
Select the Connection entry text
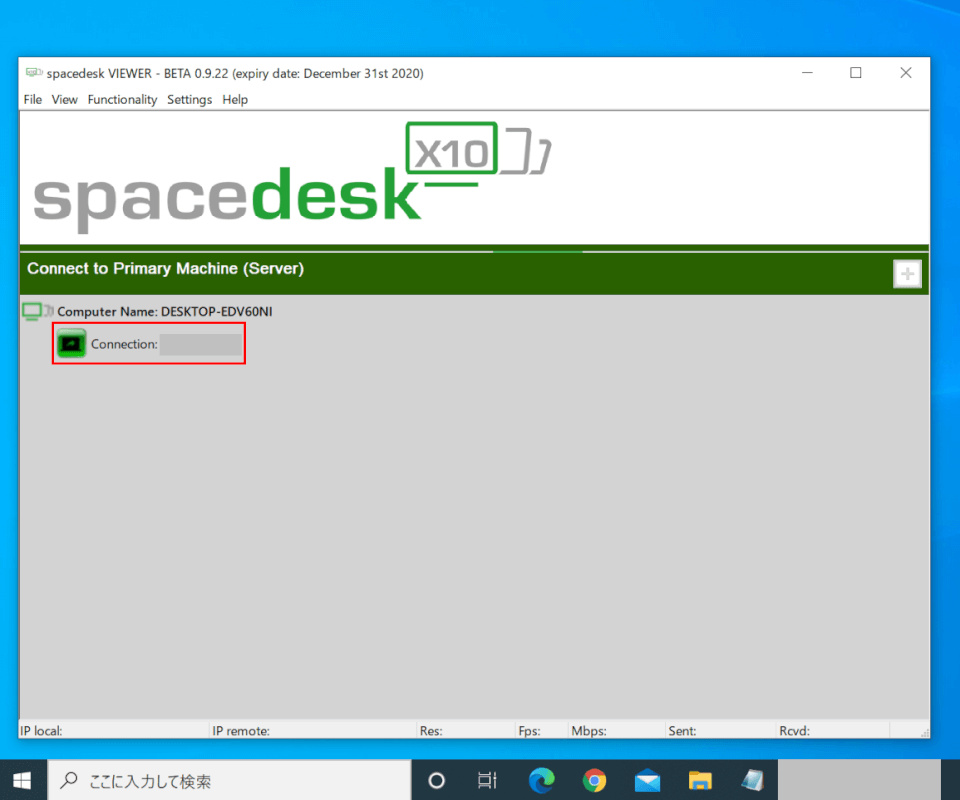(x=124, y=344)
